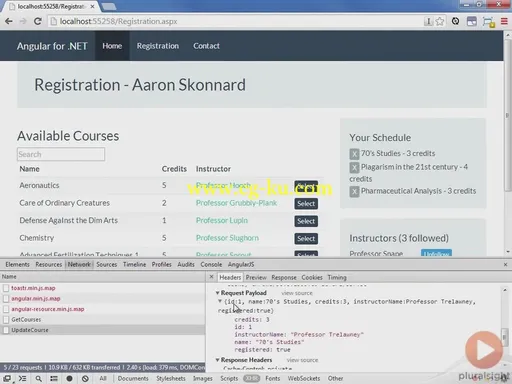Screen dimensions: 512x384
Task: Select the Care of Ordinary Creatures course
Action: click(x=306, y=204)
